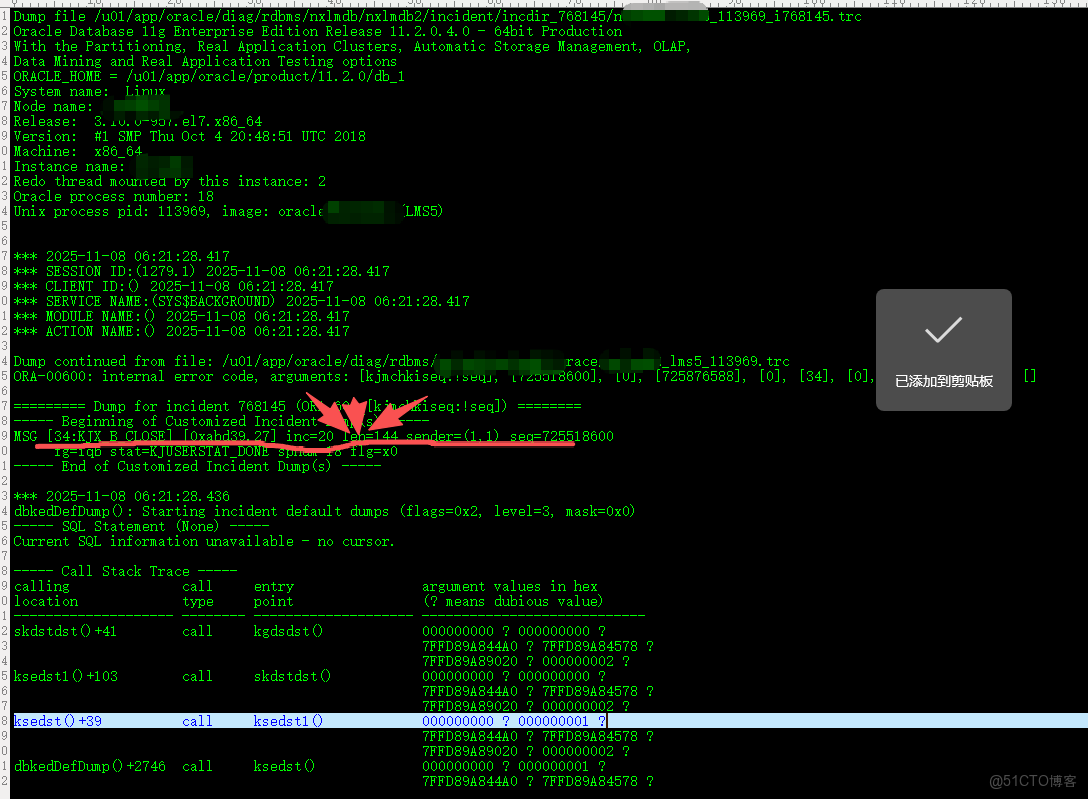The height and width of the screenshot is (799, 1088).
Task: Click the 'Unix process pid: 113969' line
Action: 228,212
